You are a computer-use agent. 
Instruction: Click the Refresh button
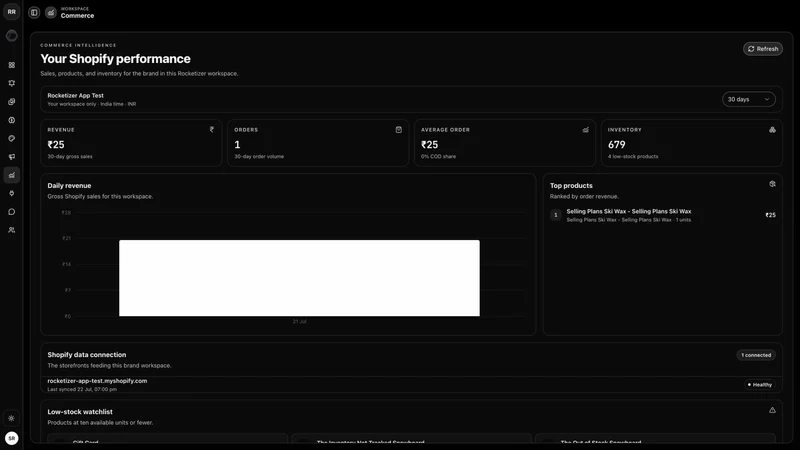click(x=763, y=49)
